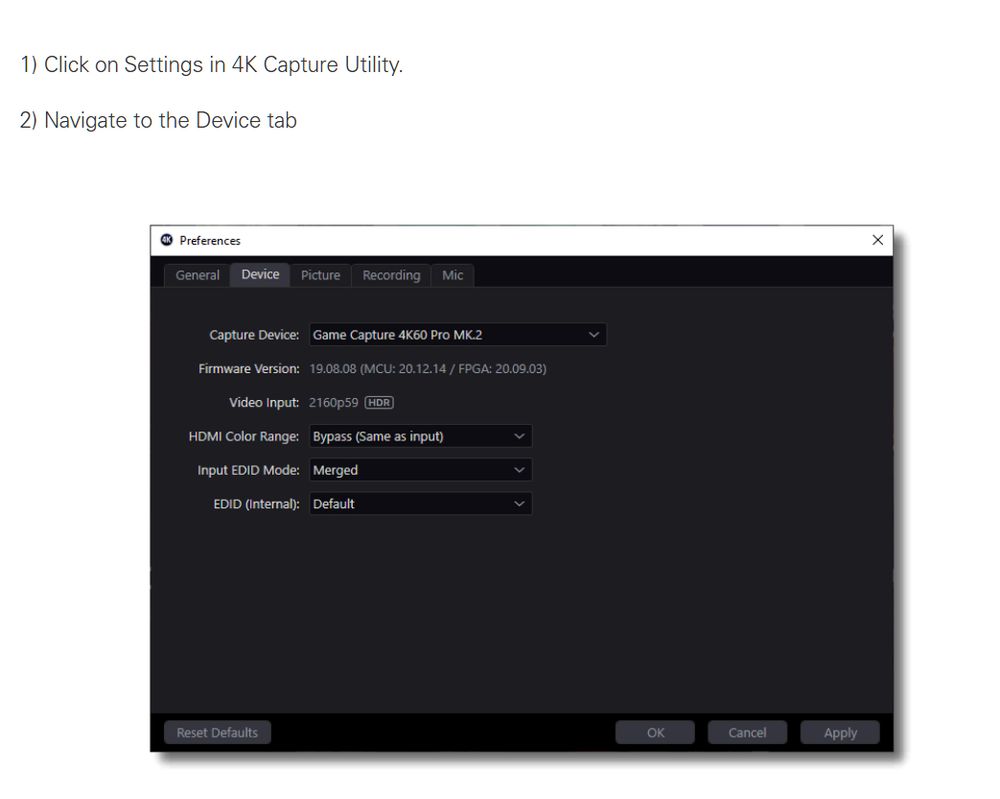Open the Picture tab

click(x=320, y=275)
